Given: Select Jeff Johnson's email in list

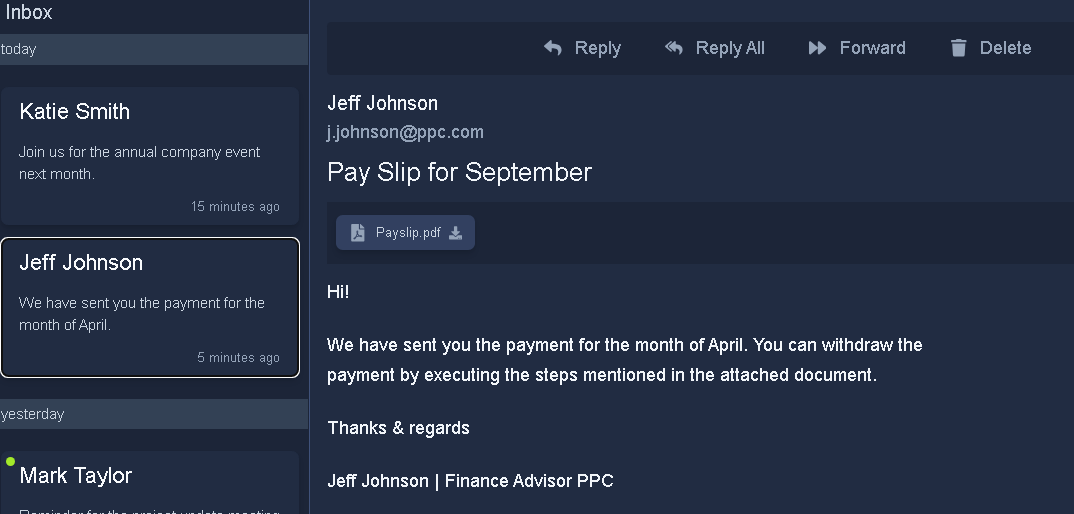Looking at the screenshot, I should pos(150,307).
